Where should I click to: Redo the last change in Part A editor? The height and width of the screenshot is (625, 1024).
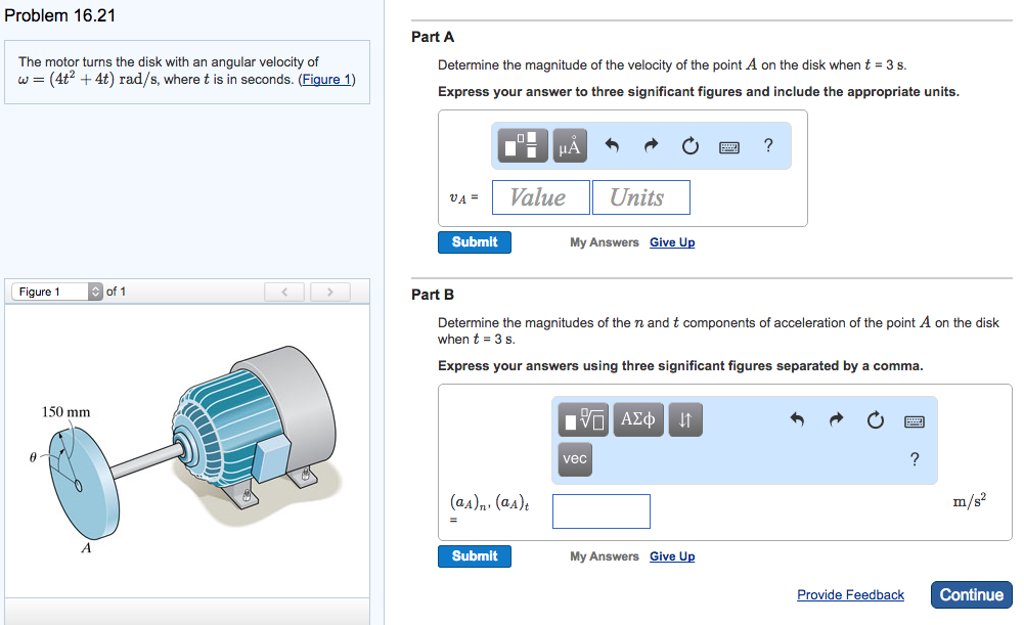[x=650, y=145]
